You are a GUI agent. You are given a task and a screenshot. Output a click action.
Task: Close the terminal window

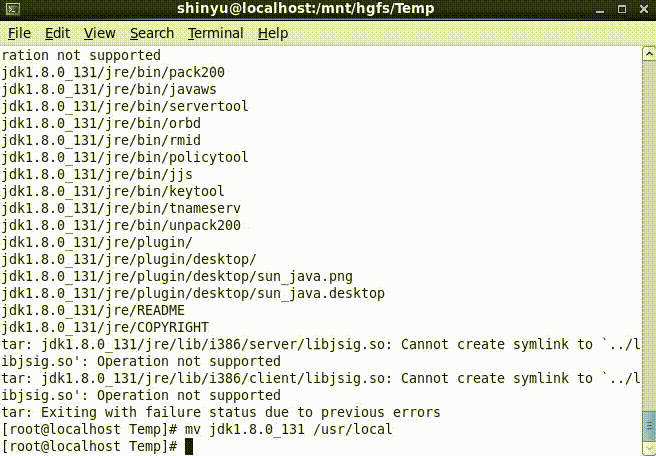(x=644, y=9)
